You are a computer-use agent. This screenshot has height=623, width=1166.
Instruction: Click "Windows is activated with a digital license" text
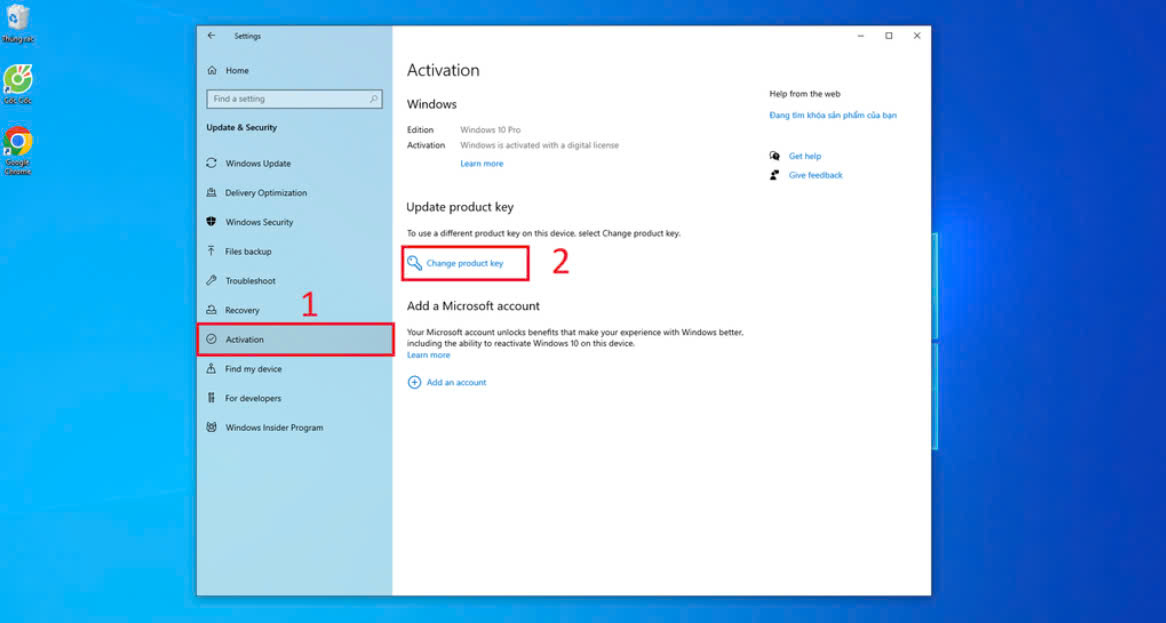(539, 146)
